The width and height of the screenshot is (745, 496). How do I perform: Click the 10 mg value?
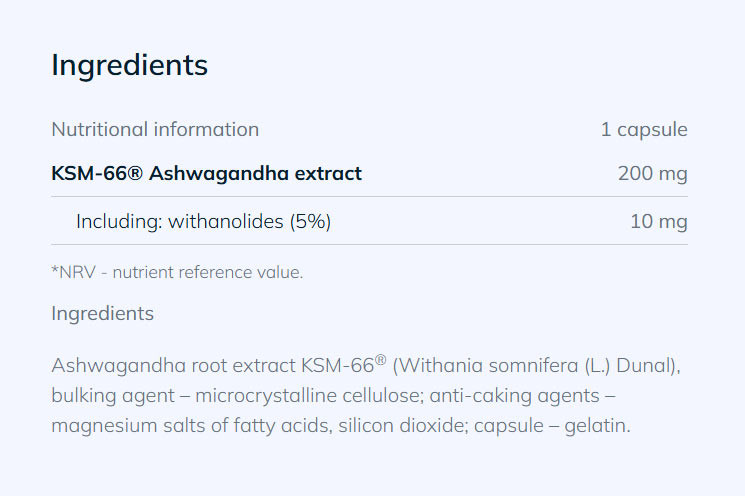(658, 221)
